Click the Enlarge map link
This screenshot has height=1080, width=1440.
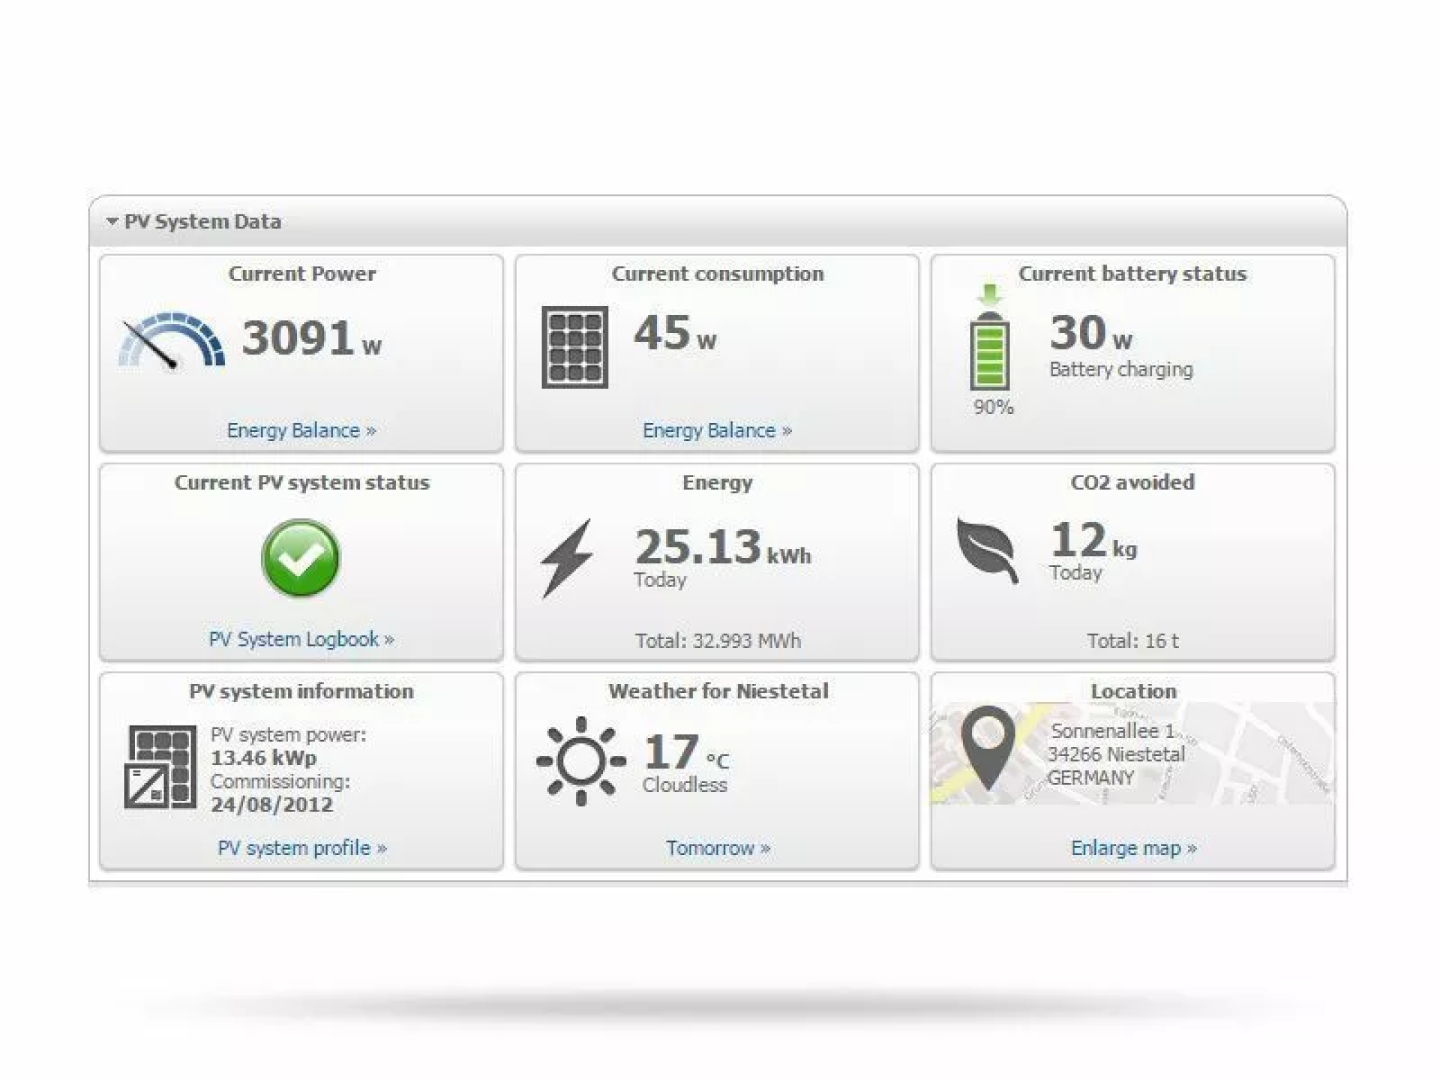(x=1134, y=848)
